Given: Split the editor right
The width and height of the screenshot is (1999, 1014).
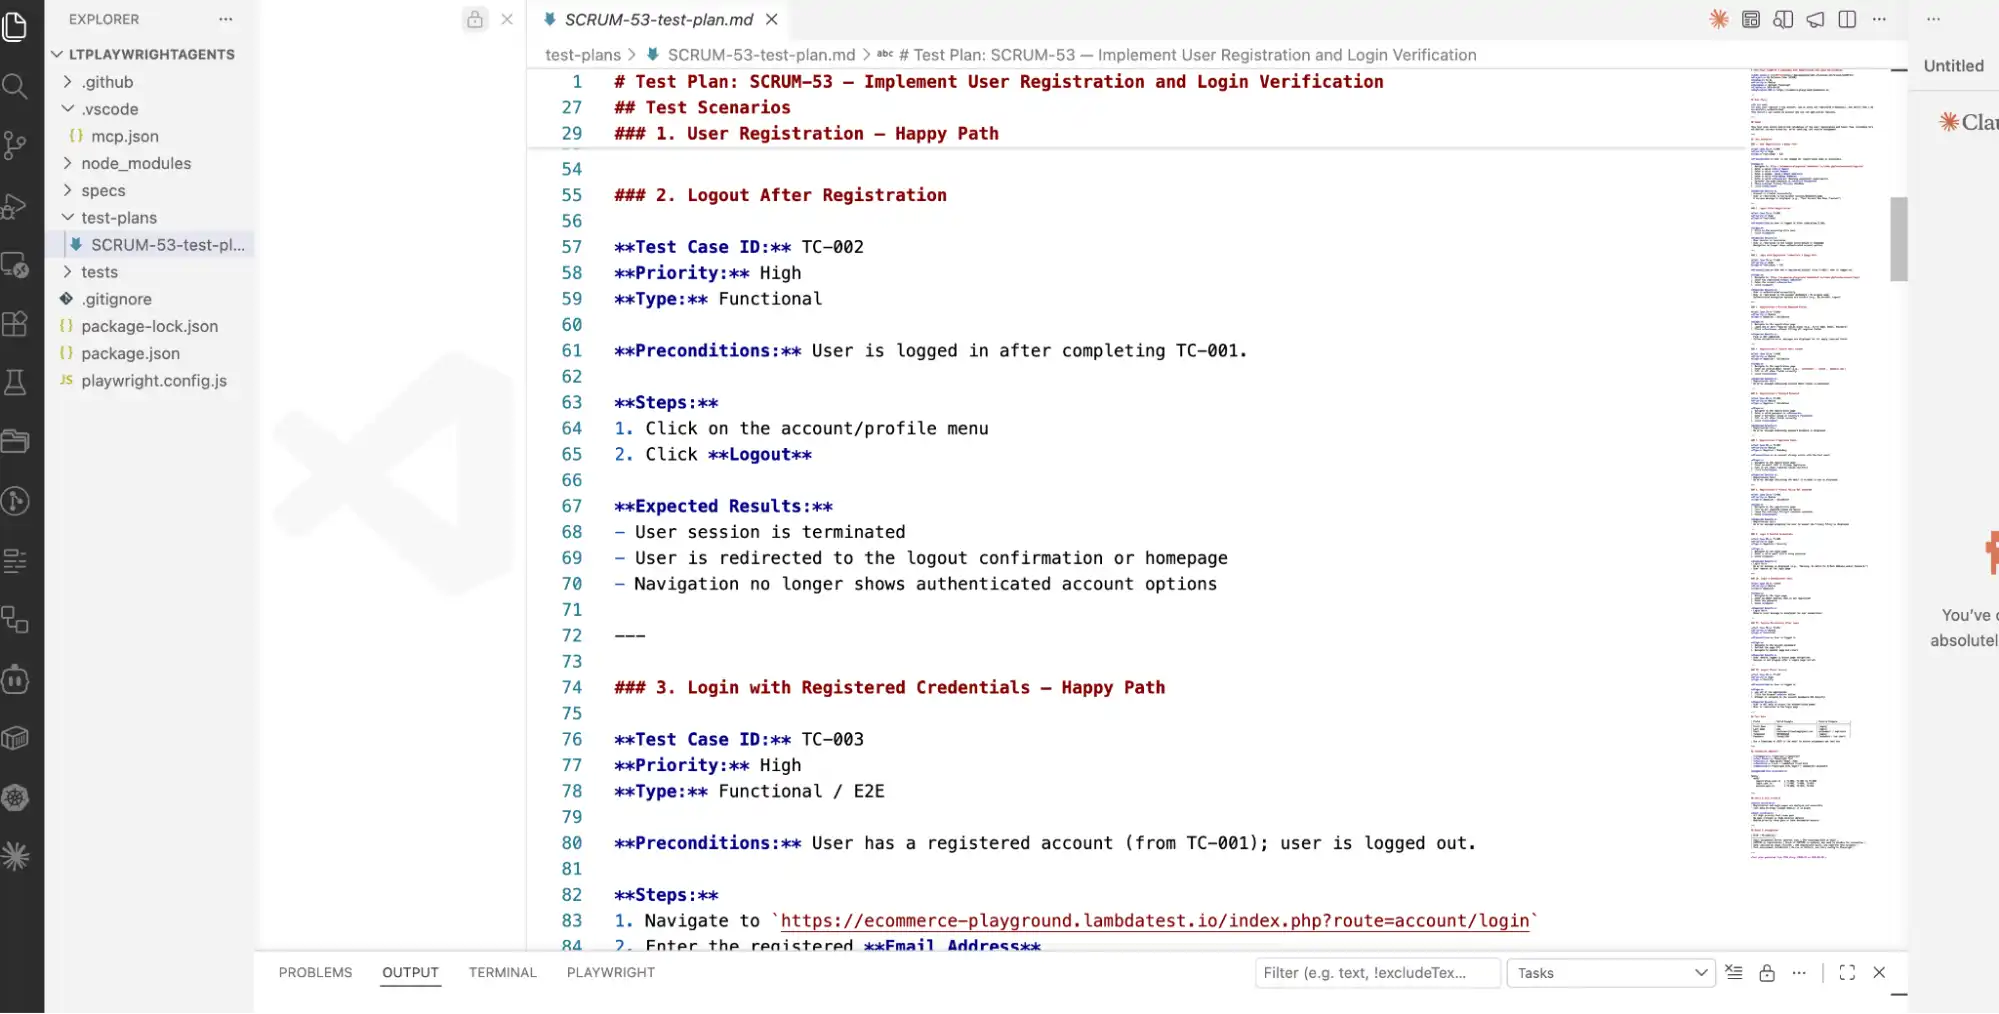Looking at the screenshot, I should (1847, 19).
